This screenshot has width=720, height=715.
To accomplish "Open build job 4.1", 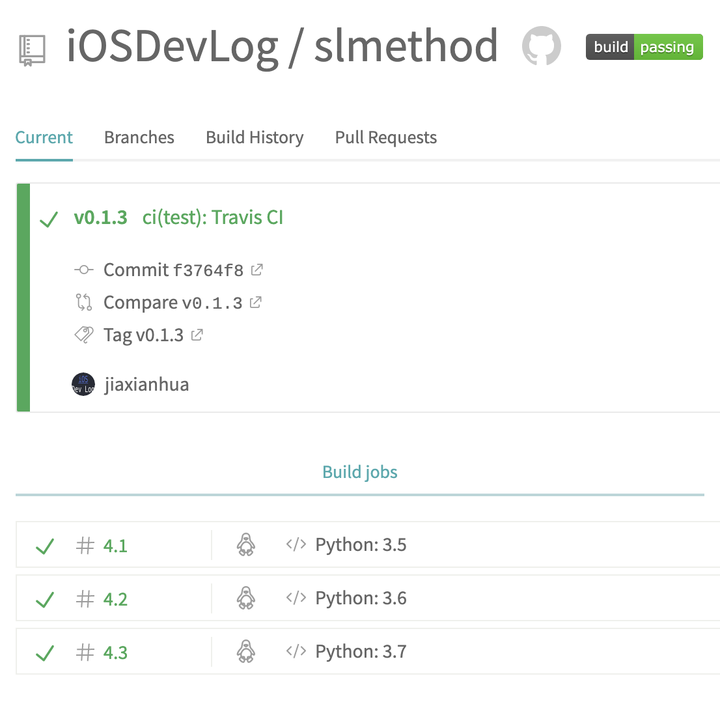I will click(115, 546).
